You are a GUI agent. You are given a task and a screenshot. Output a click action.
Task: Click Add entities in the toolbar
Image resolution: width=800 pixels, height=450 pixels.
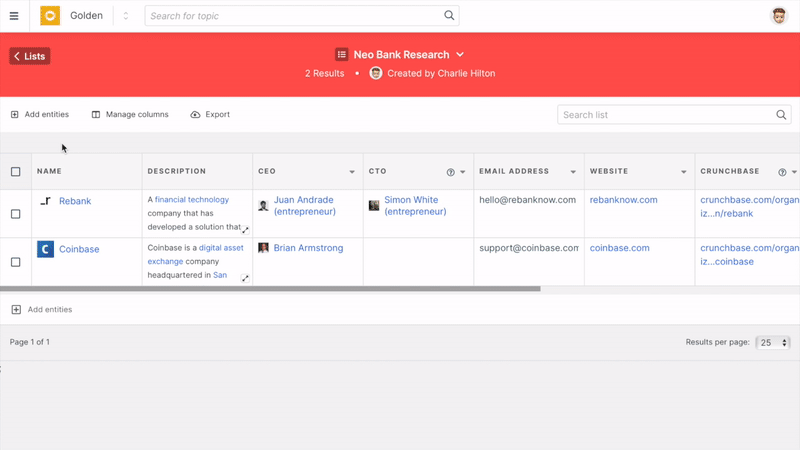40,114
